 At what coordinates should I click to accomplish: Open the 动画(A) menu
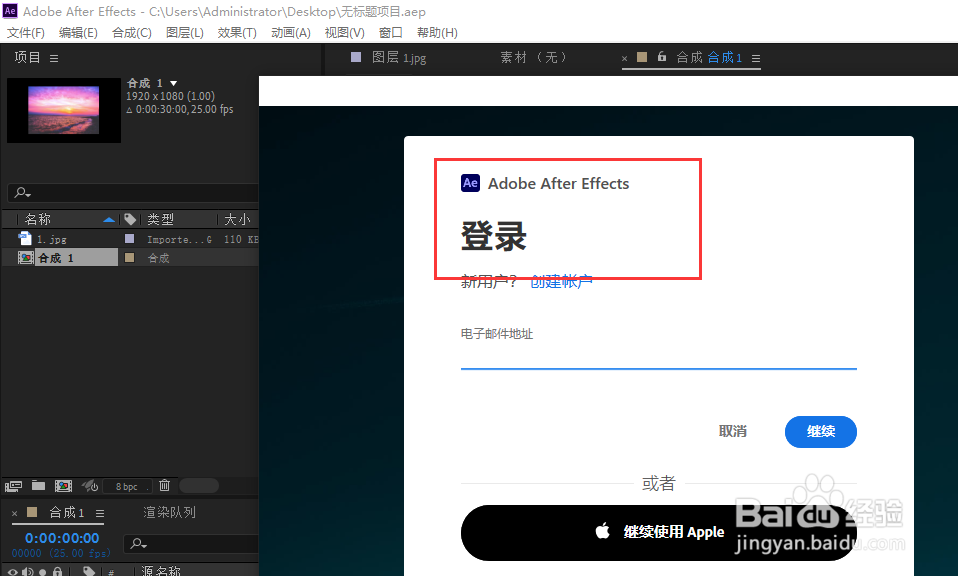coord(291,32)
